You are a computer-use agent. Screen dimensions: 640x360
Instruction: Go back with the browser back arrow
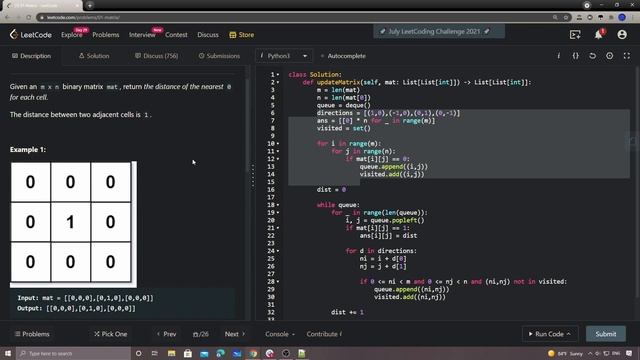tap(7, 18)
